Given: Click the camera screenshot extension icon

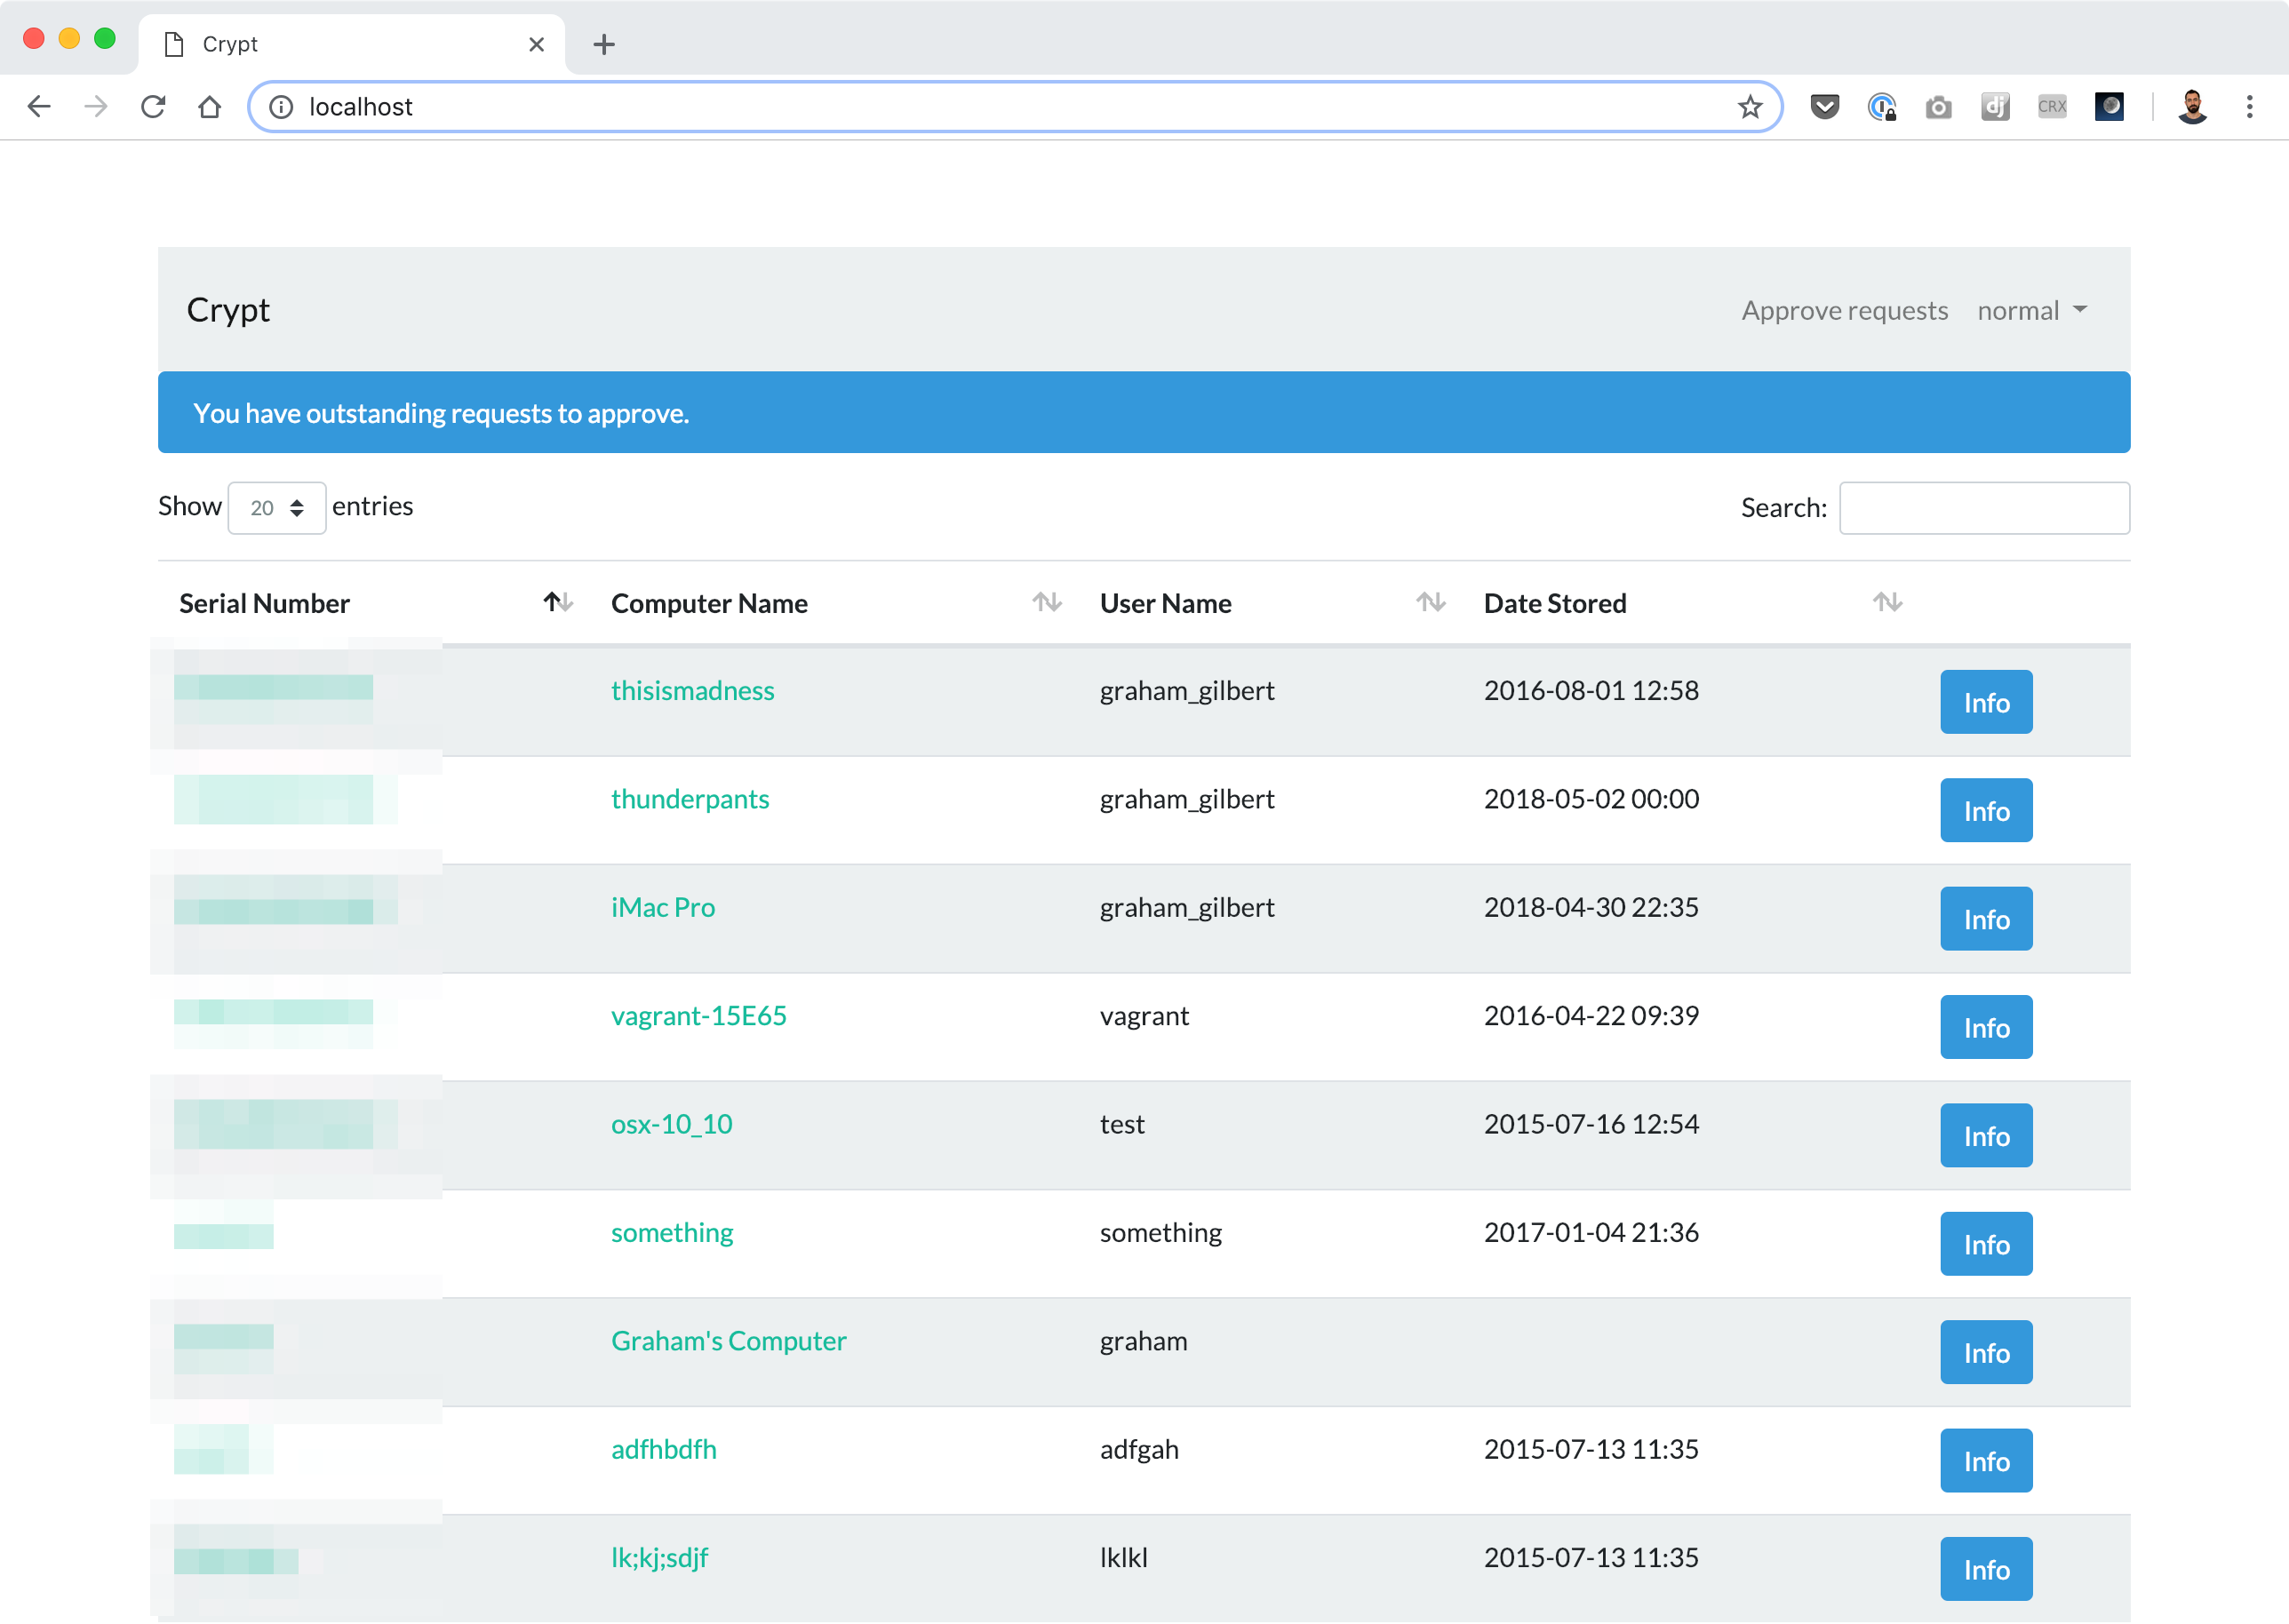Looking at the screenshot, I should 1938,106.
